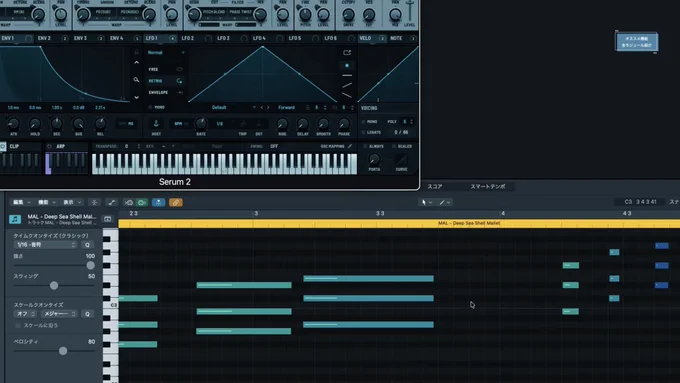
Task: Open the scale quantize オフ dropdown
Action: point(26,314)
